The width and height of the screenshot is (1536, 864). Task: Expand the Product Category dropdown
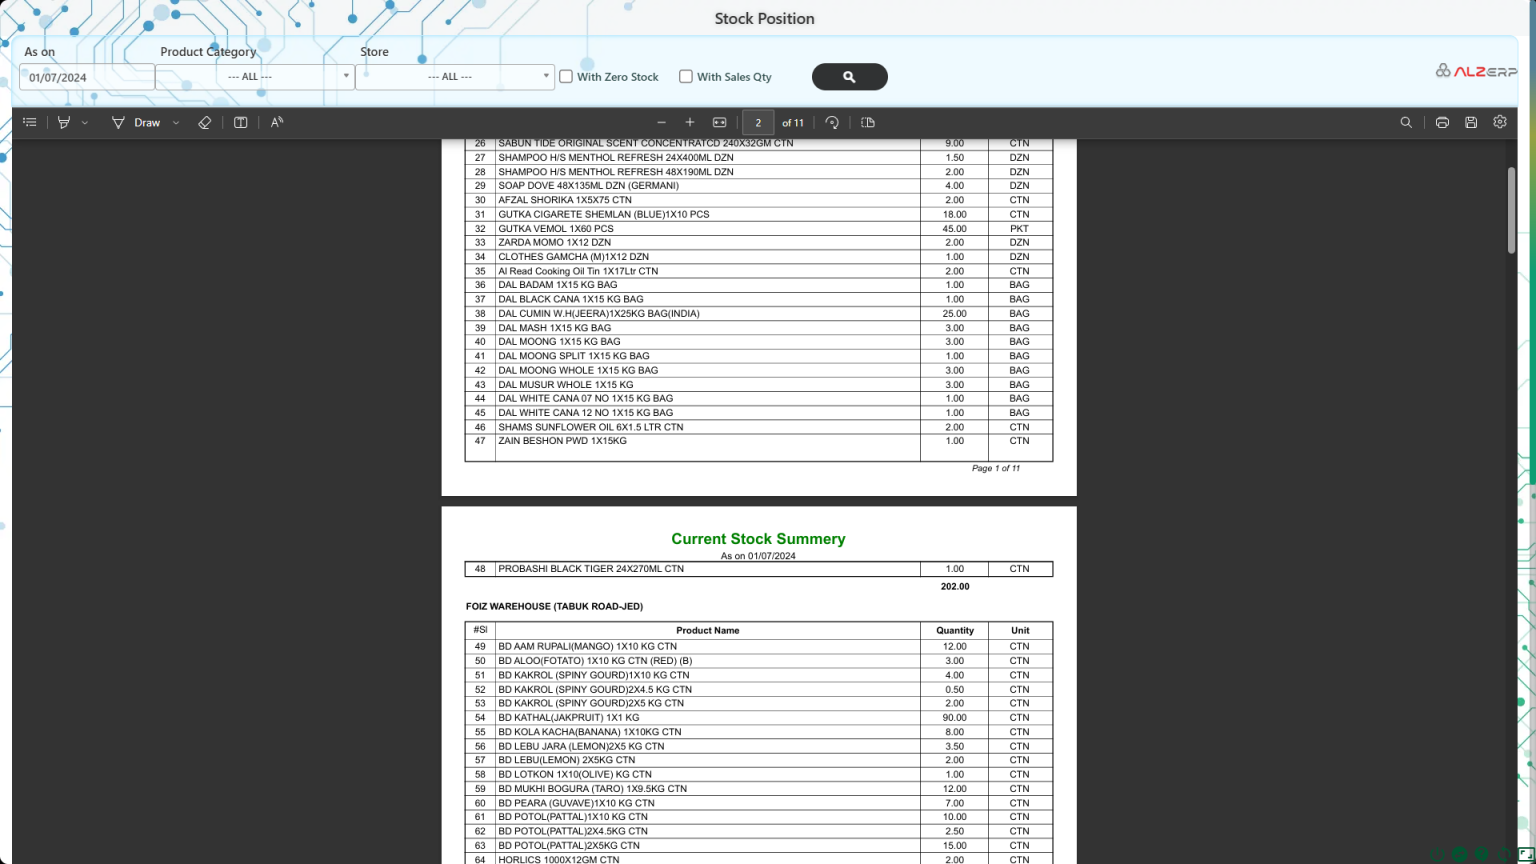pos(346,76)
